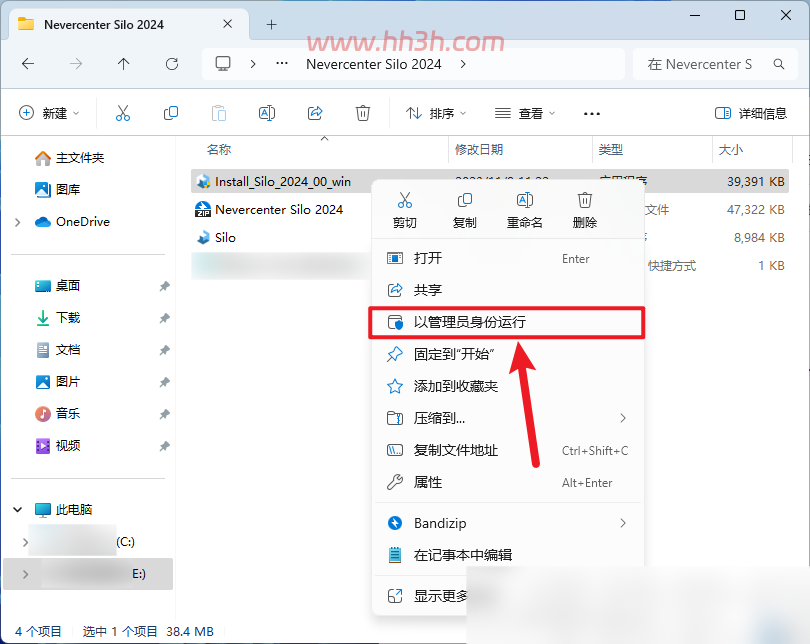Go back with the left arrow
The image size is (810, 644).
coord(28,64)
